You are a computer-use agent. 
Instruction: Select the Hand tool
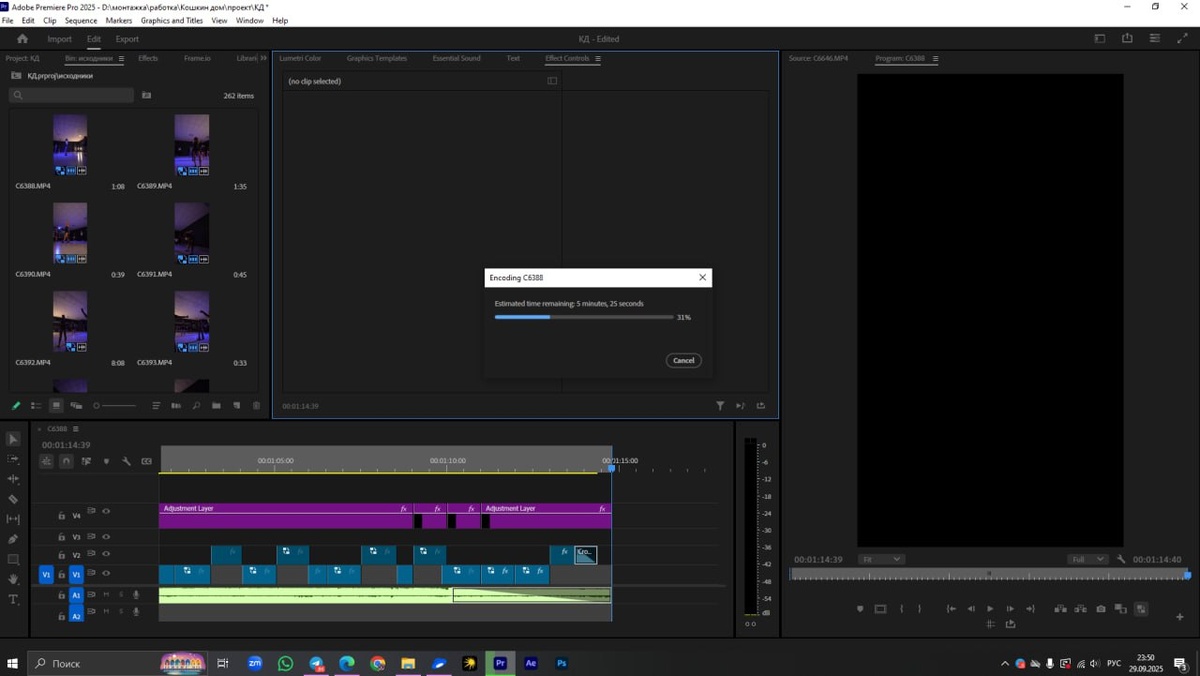click(x=13, y=579)
